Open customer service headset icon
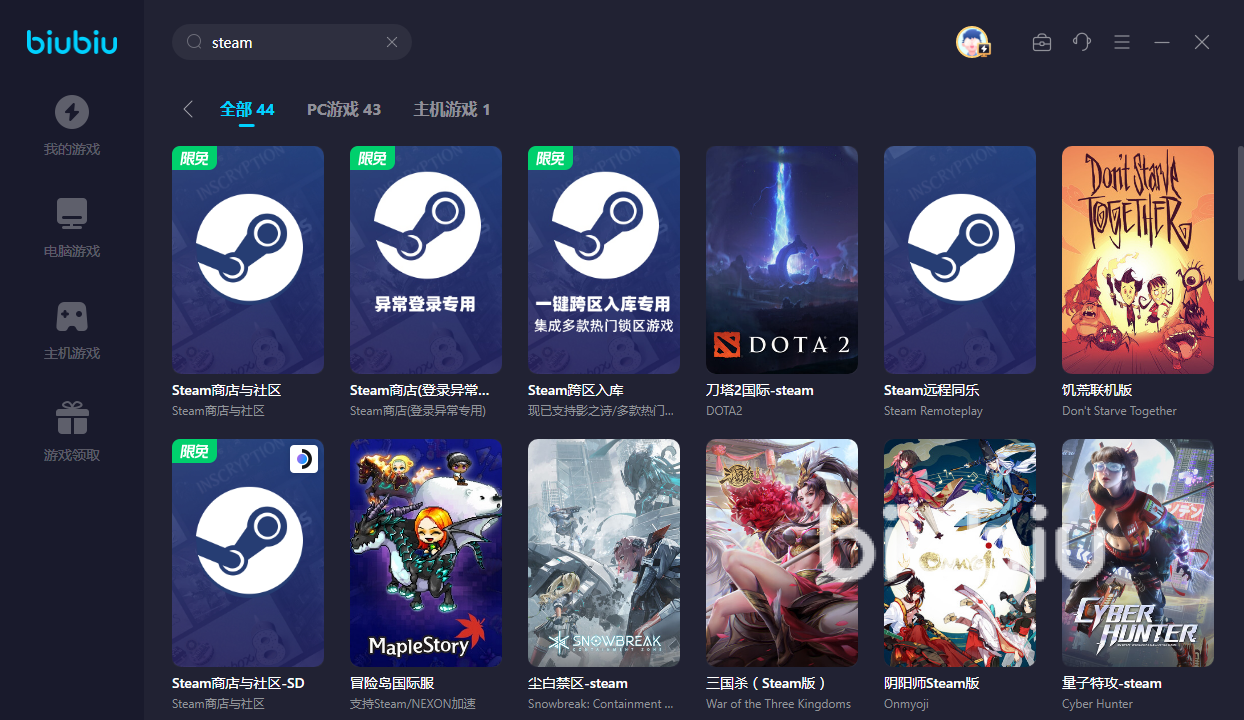Screen dimensions: 1244x720 pyautogui.click(x=1081, y=42)
